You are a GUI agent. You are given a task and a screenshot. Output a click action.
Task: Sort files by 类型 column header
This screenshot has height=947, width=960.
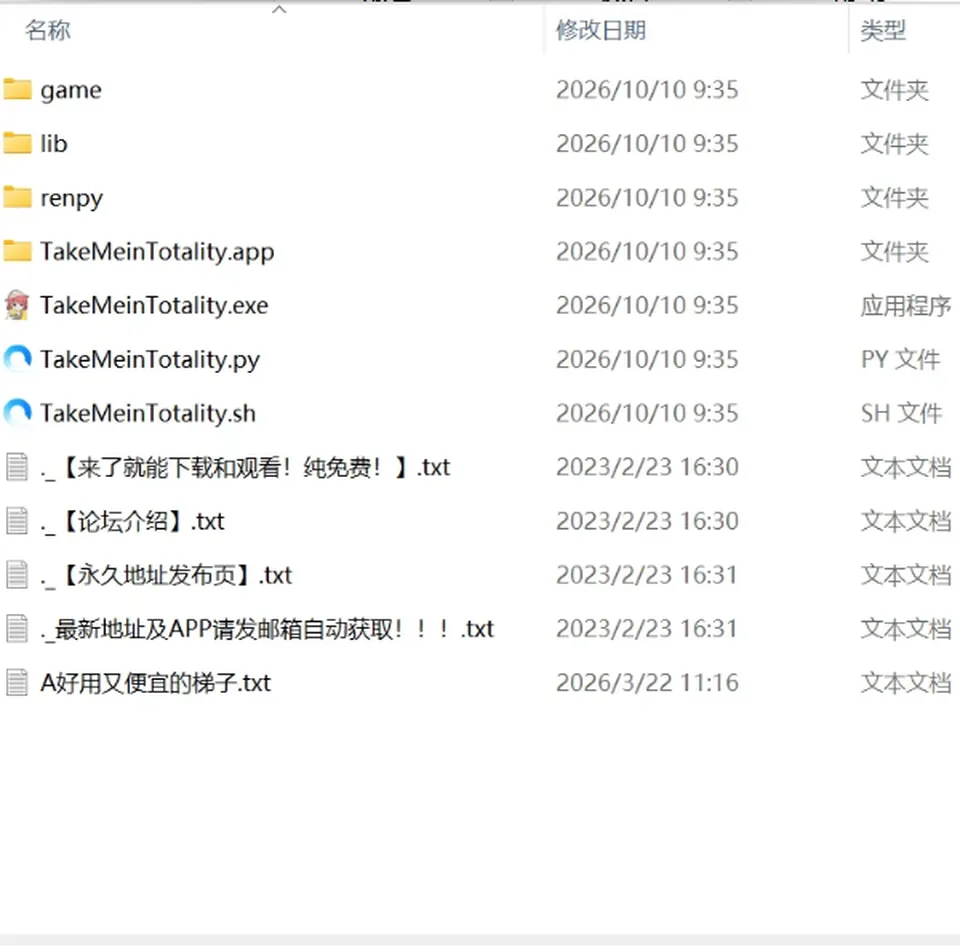click(x=883, y=30)
